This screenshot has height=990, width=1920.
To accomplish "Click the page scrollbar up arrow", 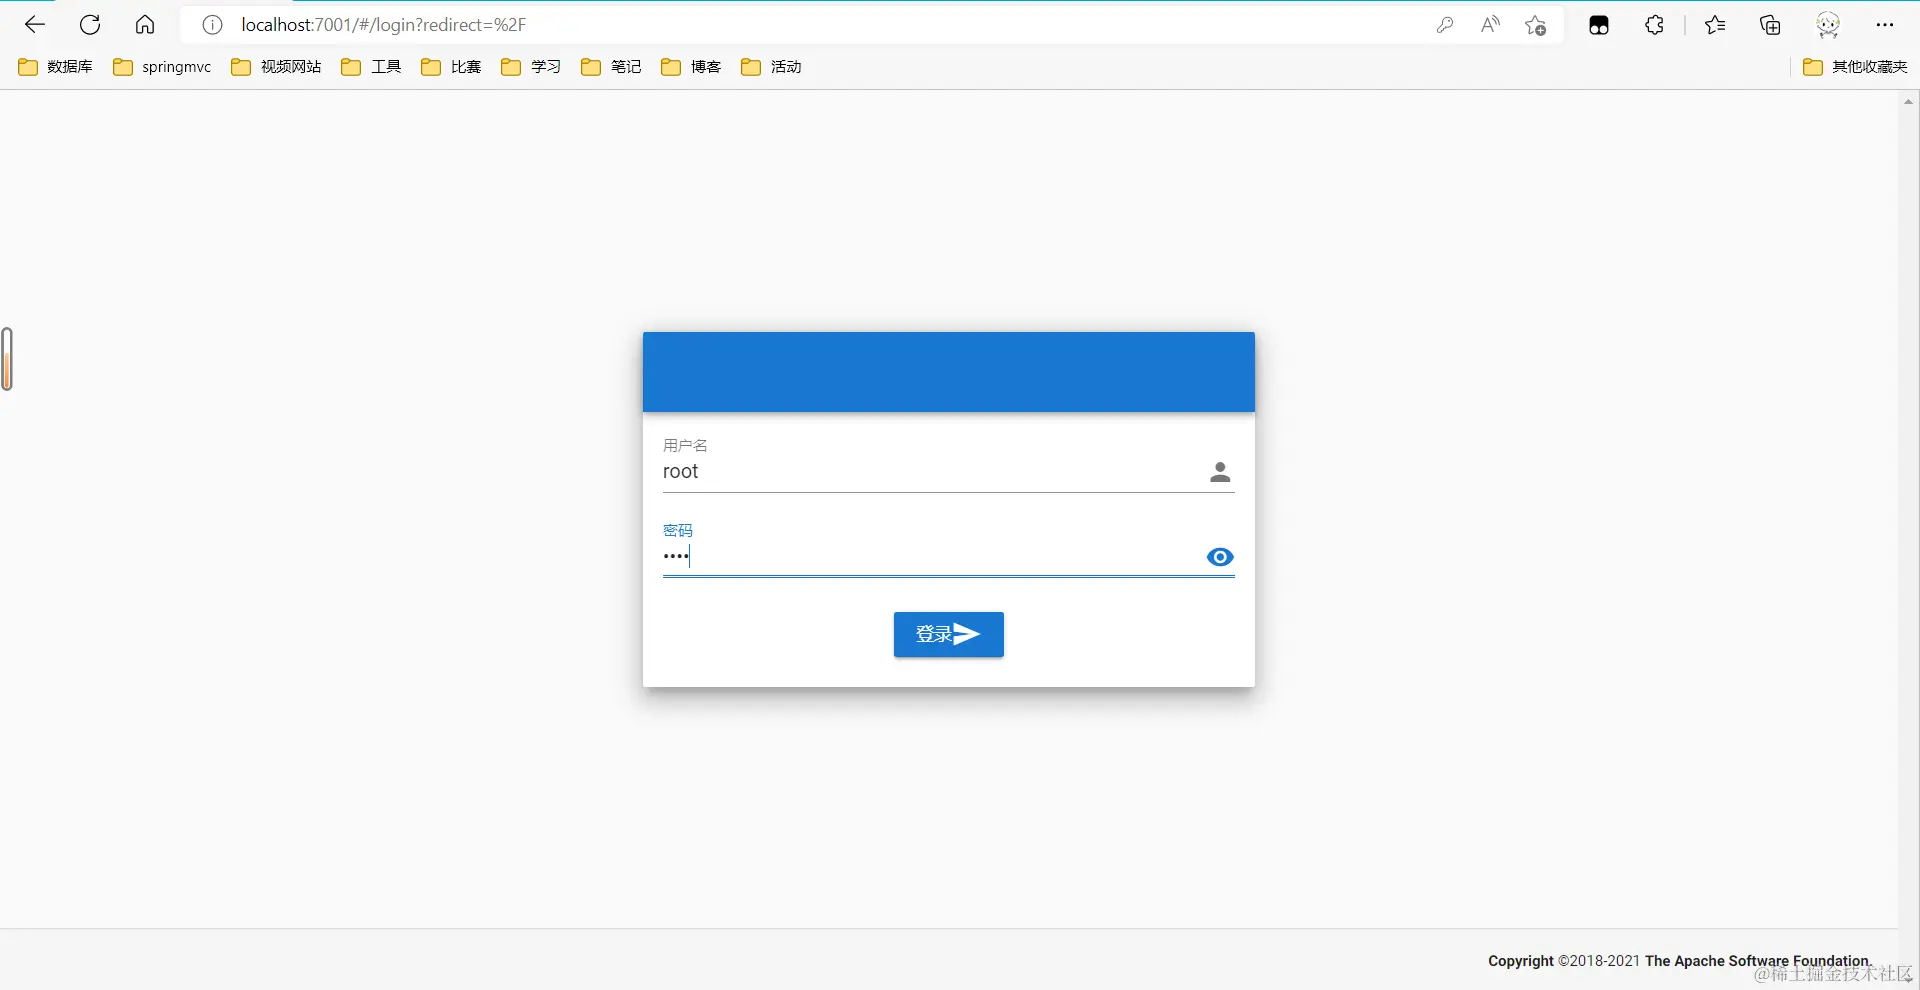I will point(1908,102).
